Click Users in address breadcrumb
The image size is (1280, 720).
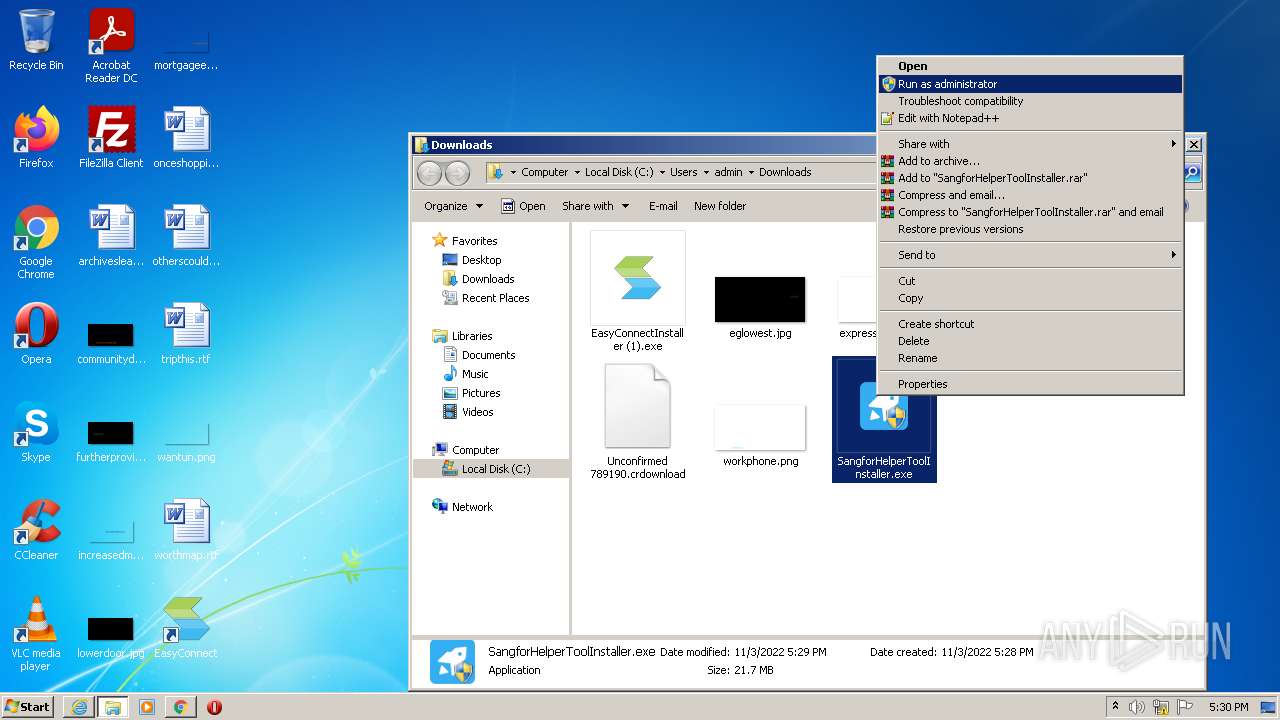[684, 172]
